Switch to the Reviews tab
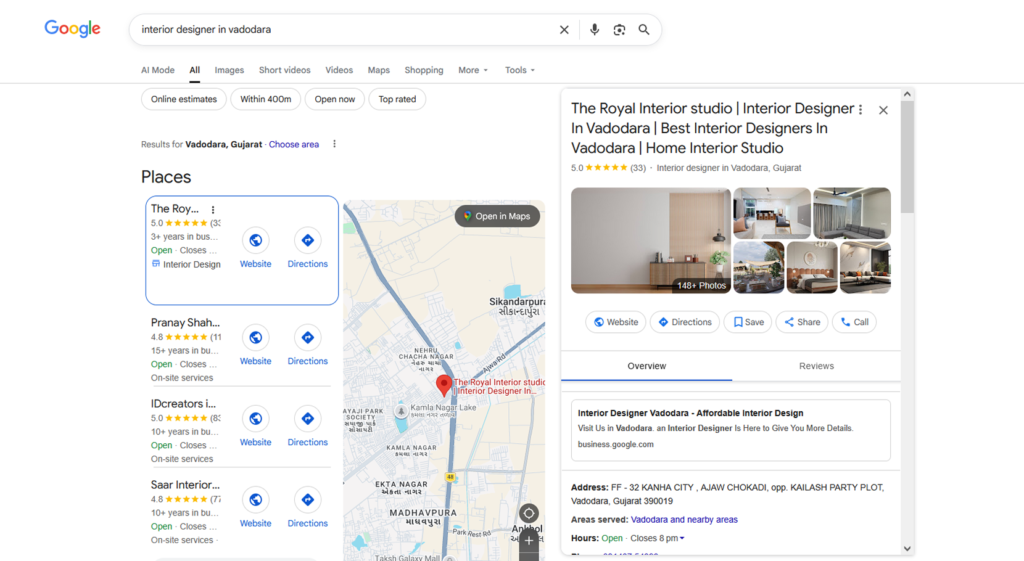Image resolution: width=1024 pixels, height=561 pixels. point(816,366)
